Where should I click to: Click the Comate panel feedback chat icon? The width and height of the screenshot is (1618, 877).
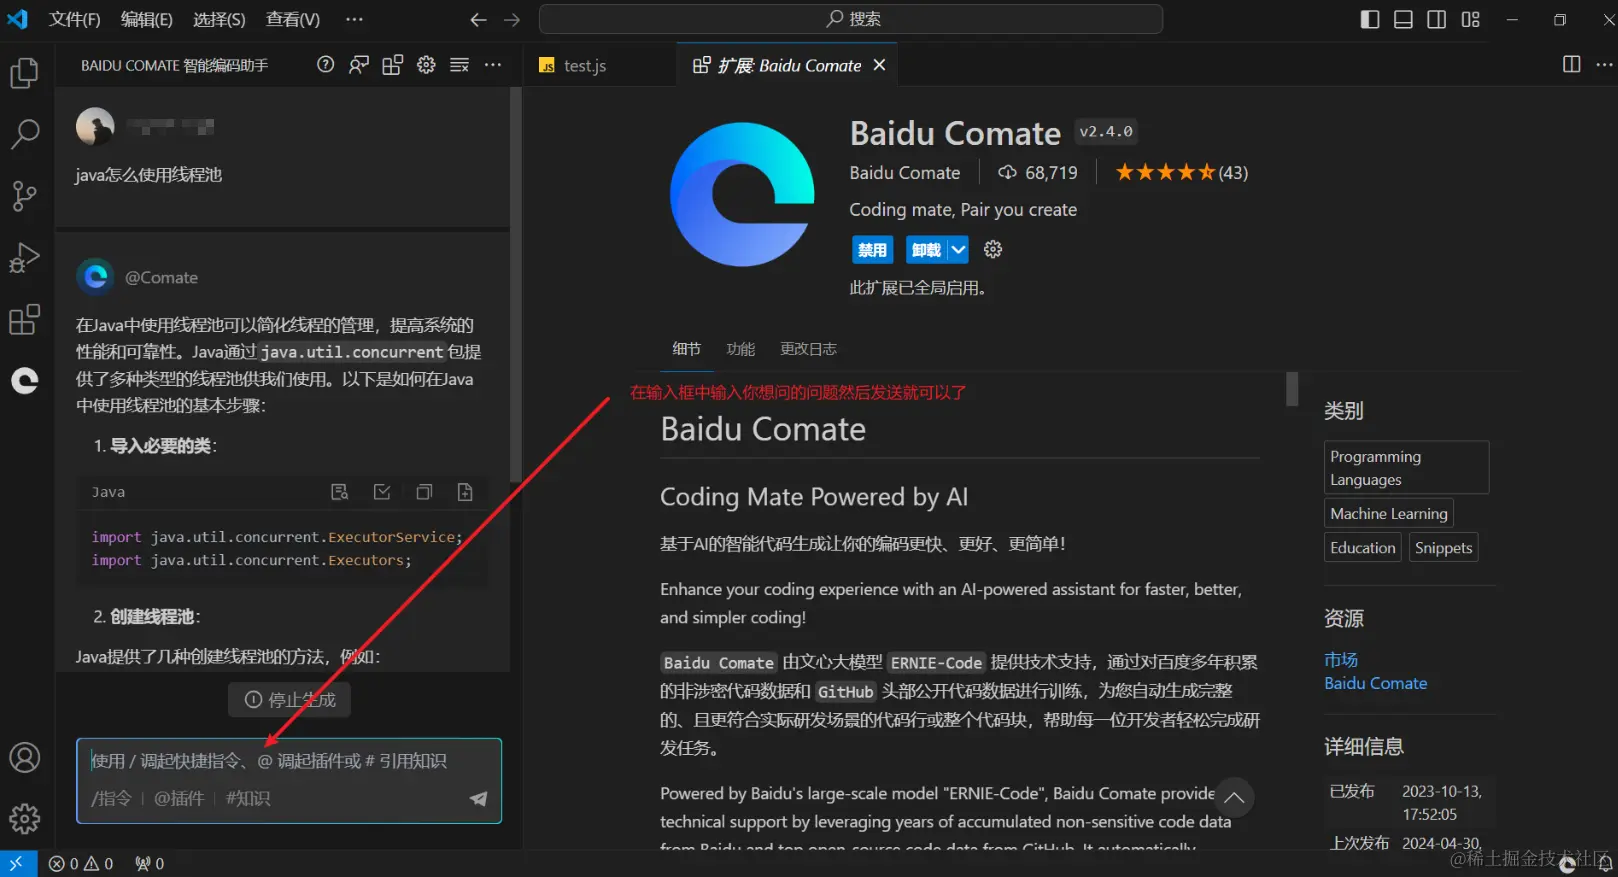(359, 65)
